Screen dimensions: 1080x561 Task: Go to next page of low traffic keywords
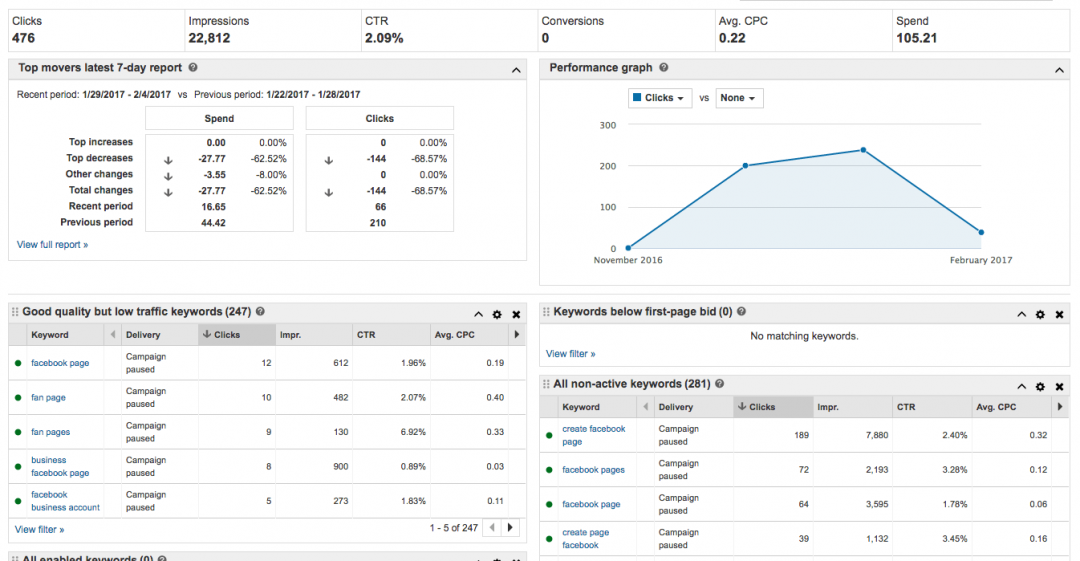coord(511,528)
